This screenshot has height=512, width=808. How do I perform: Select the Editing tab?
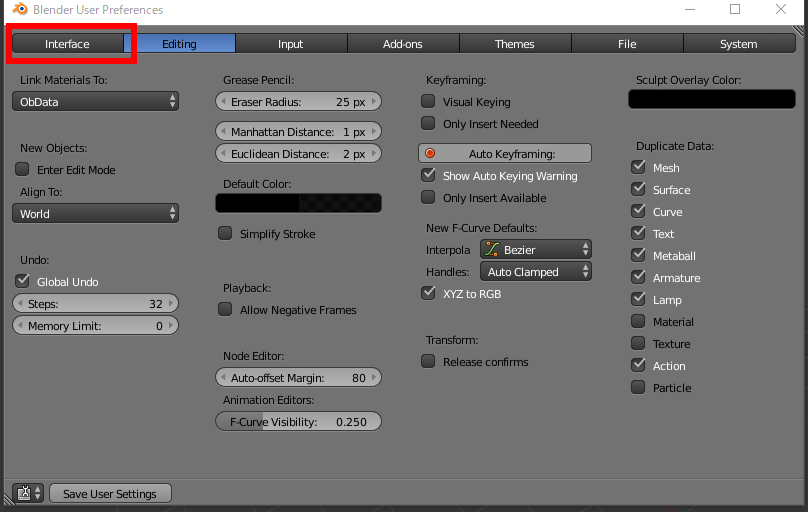[x=179, y=44]
